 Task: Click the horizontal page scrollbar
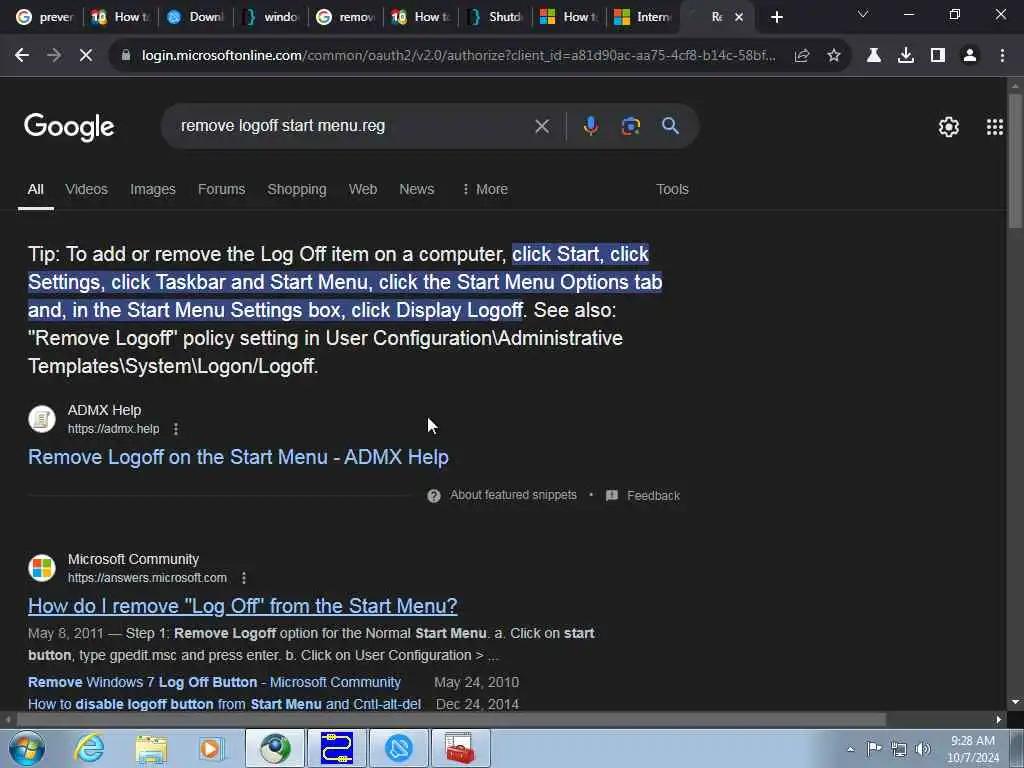451,720
